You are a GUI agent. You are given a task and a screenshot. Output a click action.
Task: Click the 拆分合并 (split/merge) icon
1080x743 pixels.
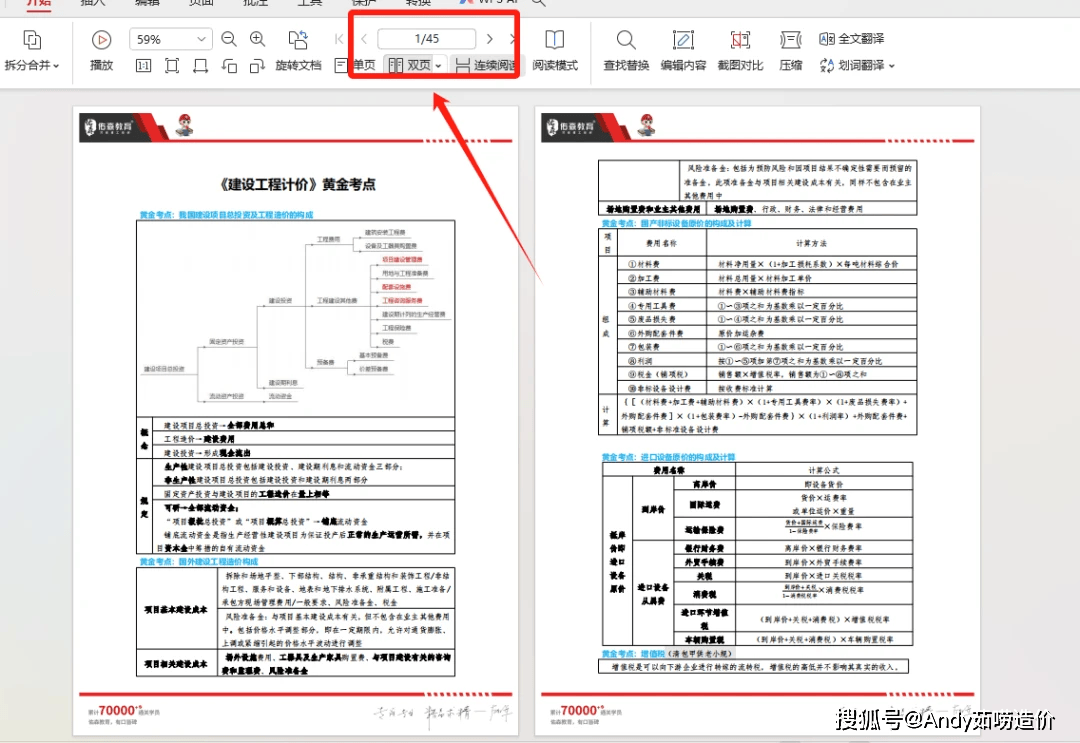32,40
